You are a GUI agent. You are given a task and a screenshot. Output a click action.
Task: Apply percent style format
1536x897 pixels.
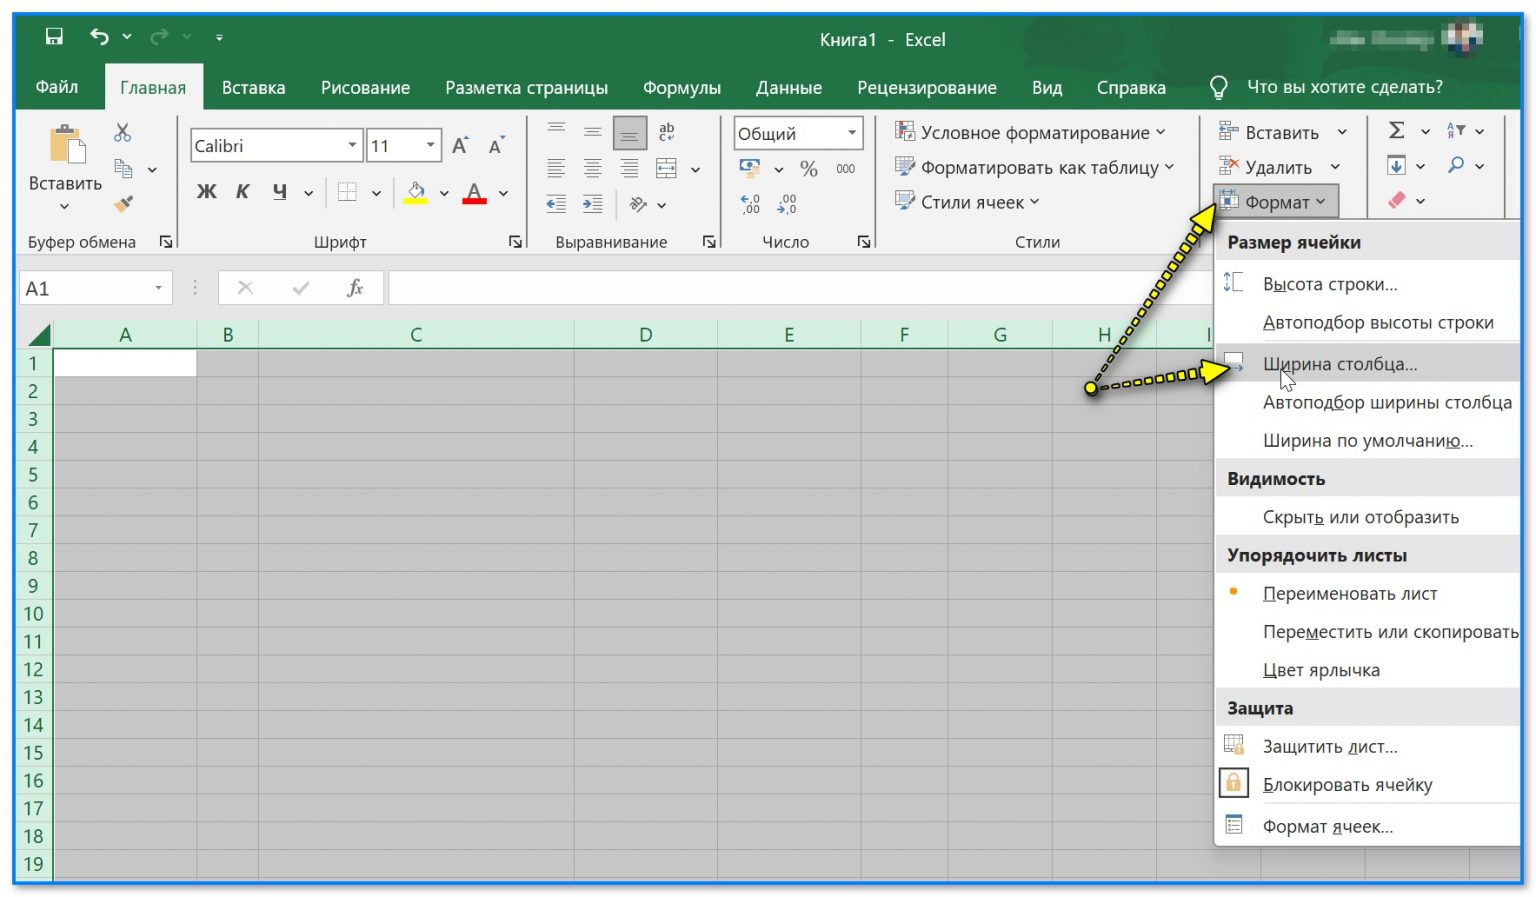[809, 169]
